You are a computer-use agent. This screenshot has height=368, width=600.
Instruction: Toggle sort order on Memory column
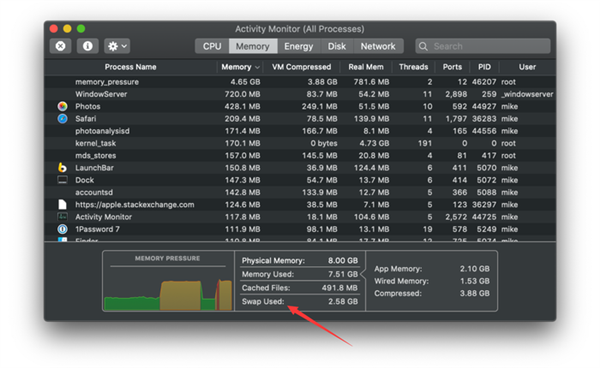click(240, 67)
